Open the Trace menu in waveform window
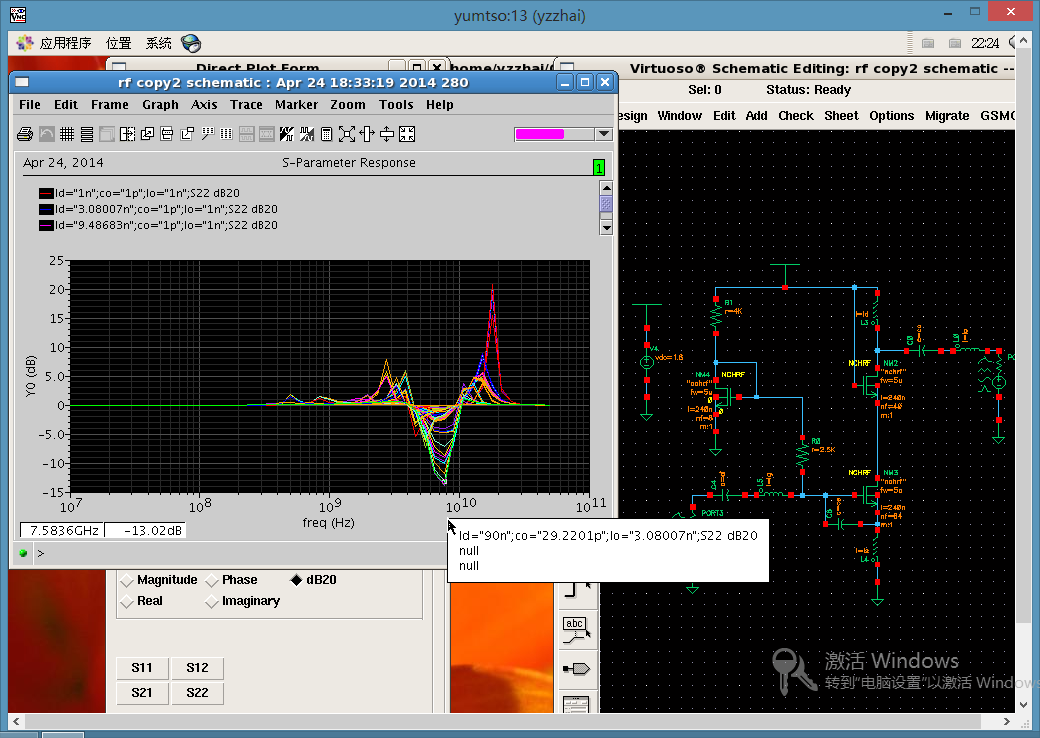Screen dimensions: 1040x738 (246, 105)
